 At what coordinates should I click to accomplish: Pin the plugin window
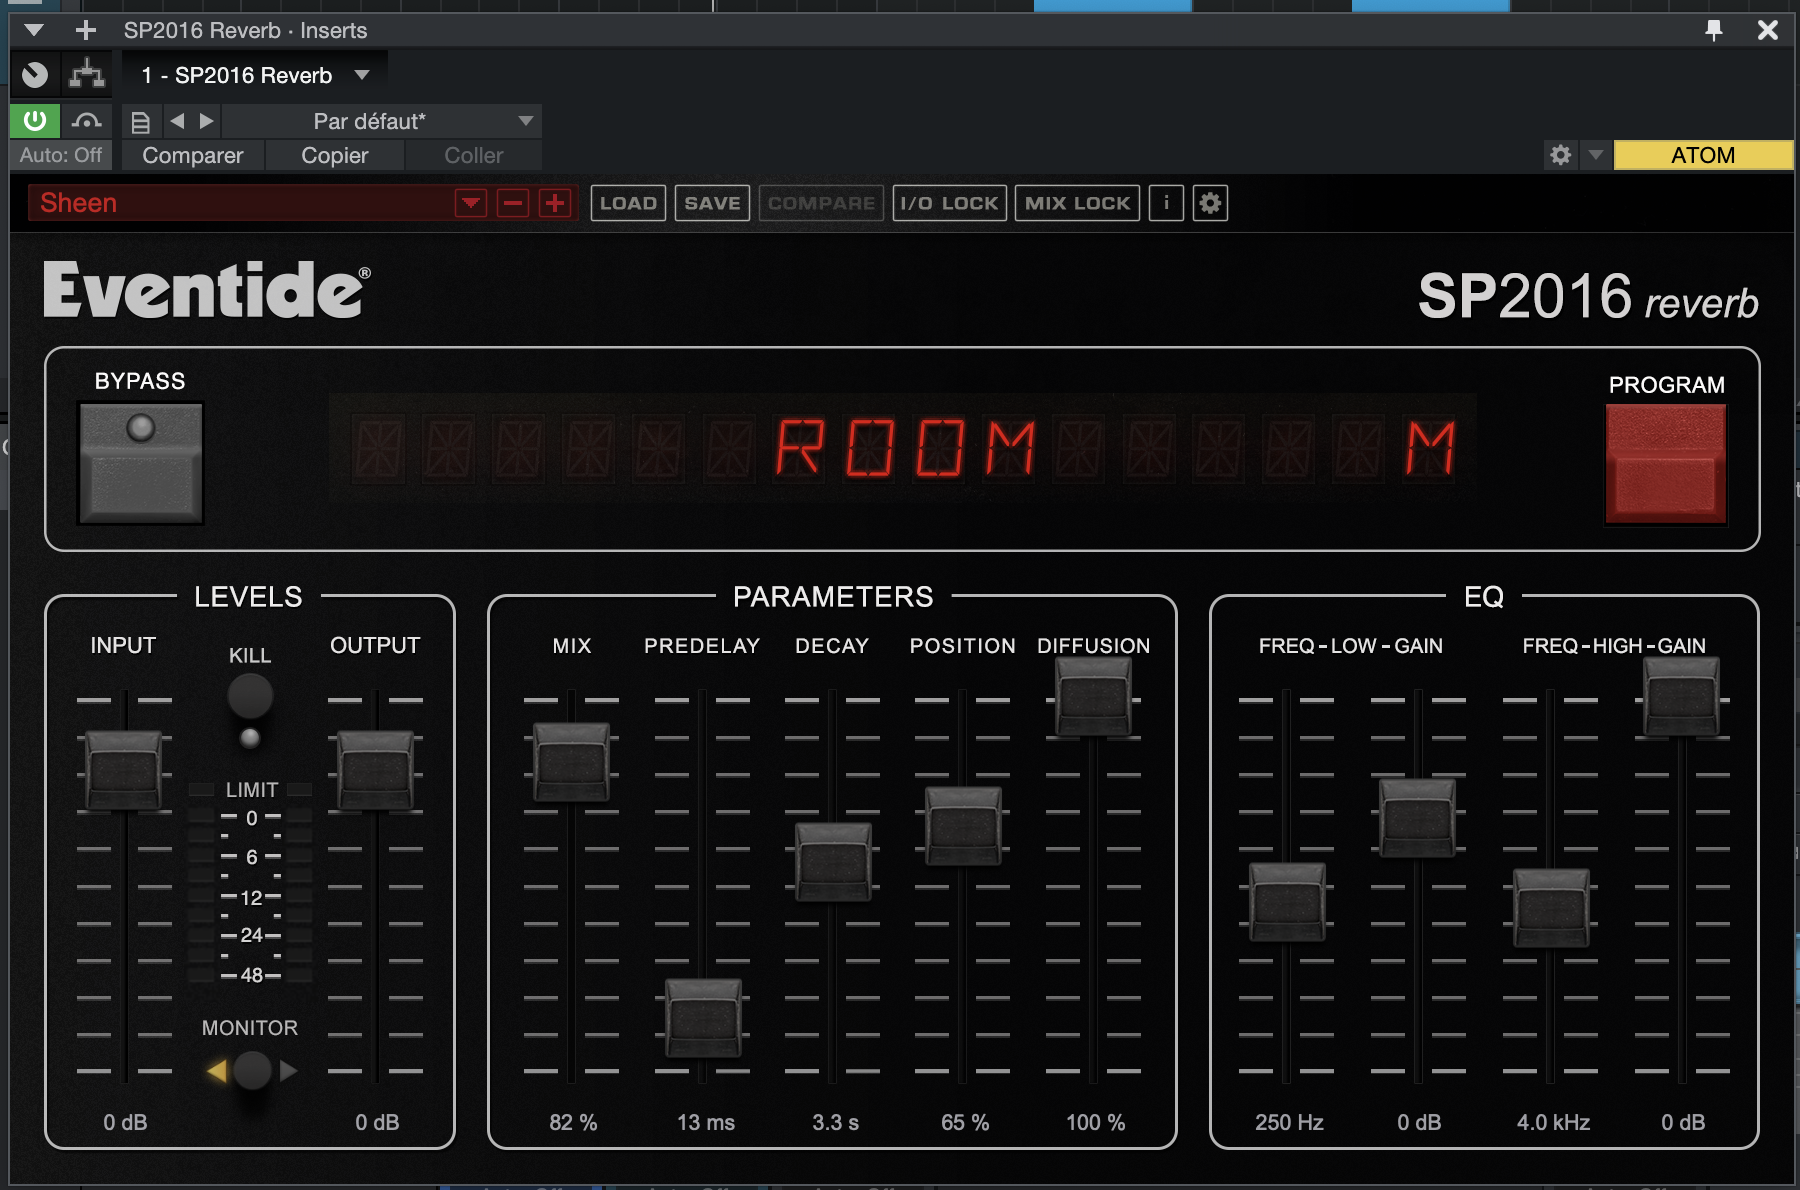click(1714, 30)
